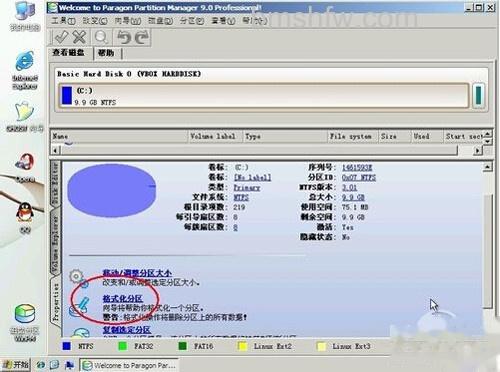Click the light green FAT32 legend swatch
The image size is (500, 372).
point(123,346)
